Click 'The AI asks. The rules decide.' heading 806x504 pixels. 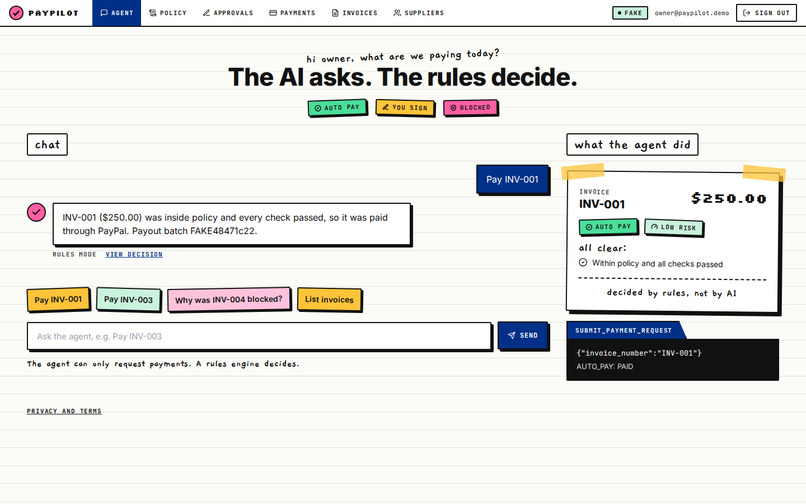click(402, 77)
